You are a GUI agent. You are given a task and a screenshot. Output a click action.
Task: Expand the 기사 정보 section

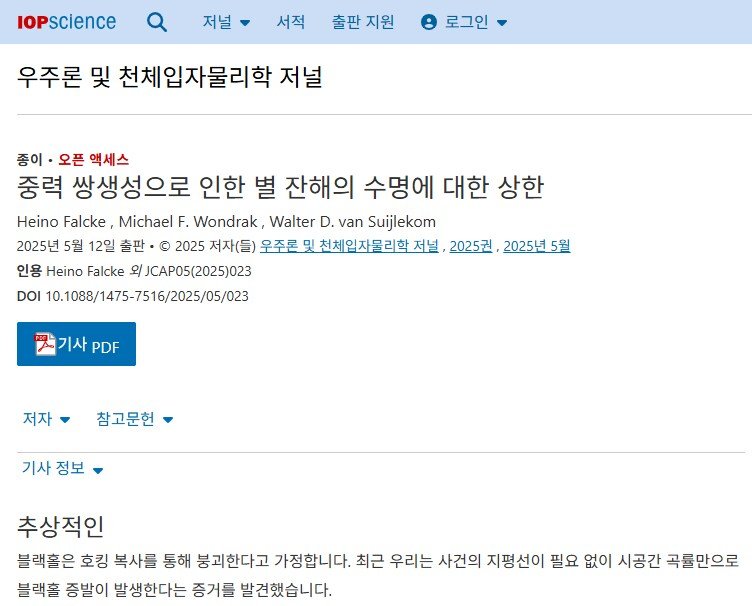(x=62, y=468)
